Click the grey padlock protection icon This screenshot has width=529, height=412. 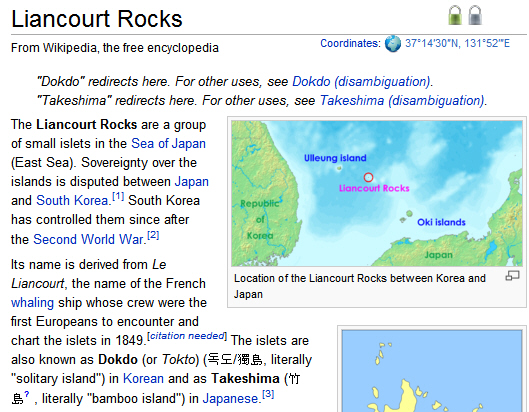point(475,15)
